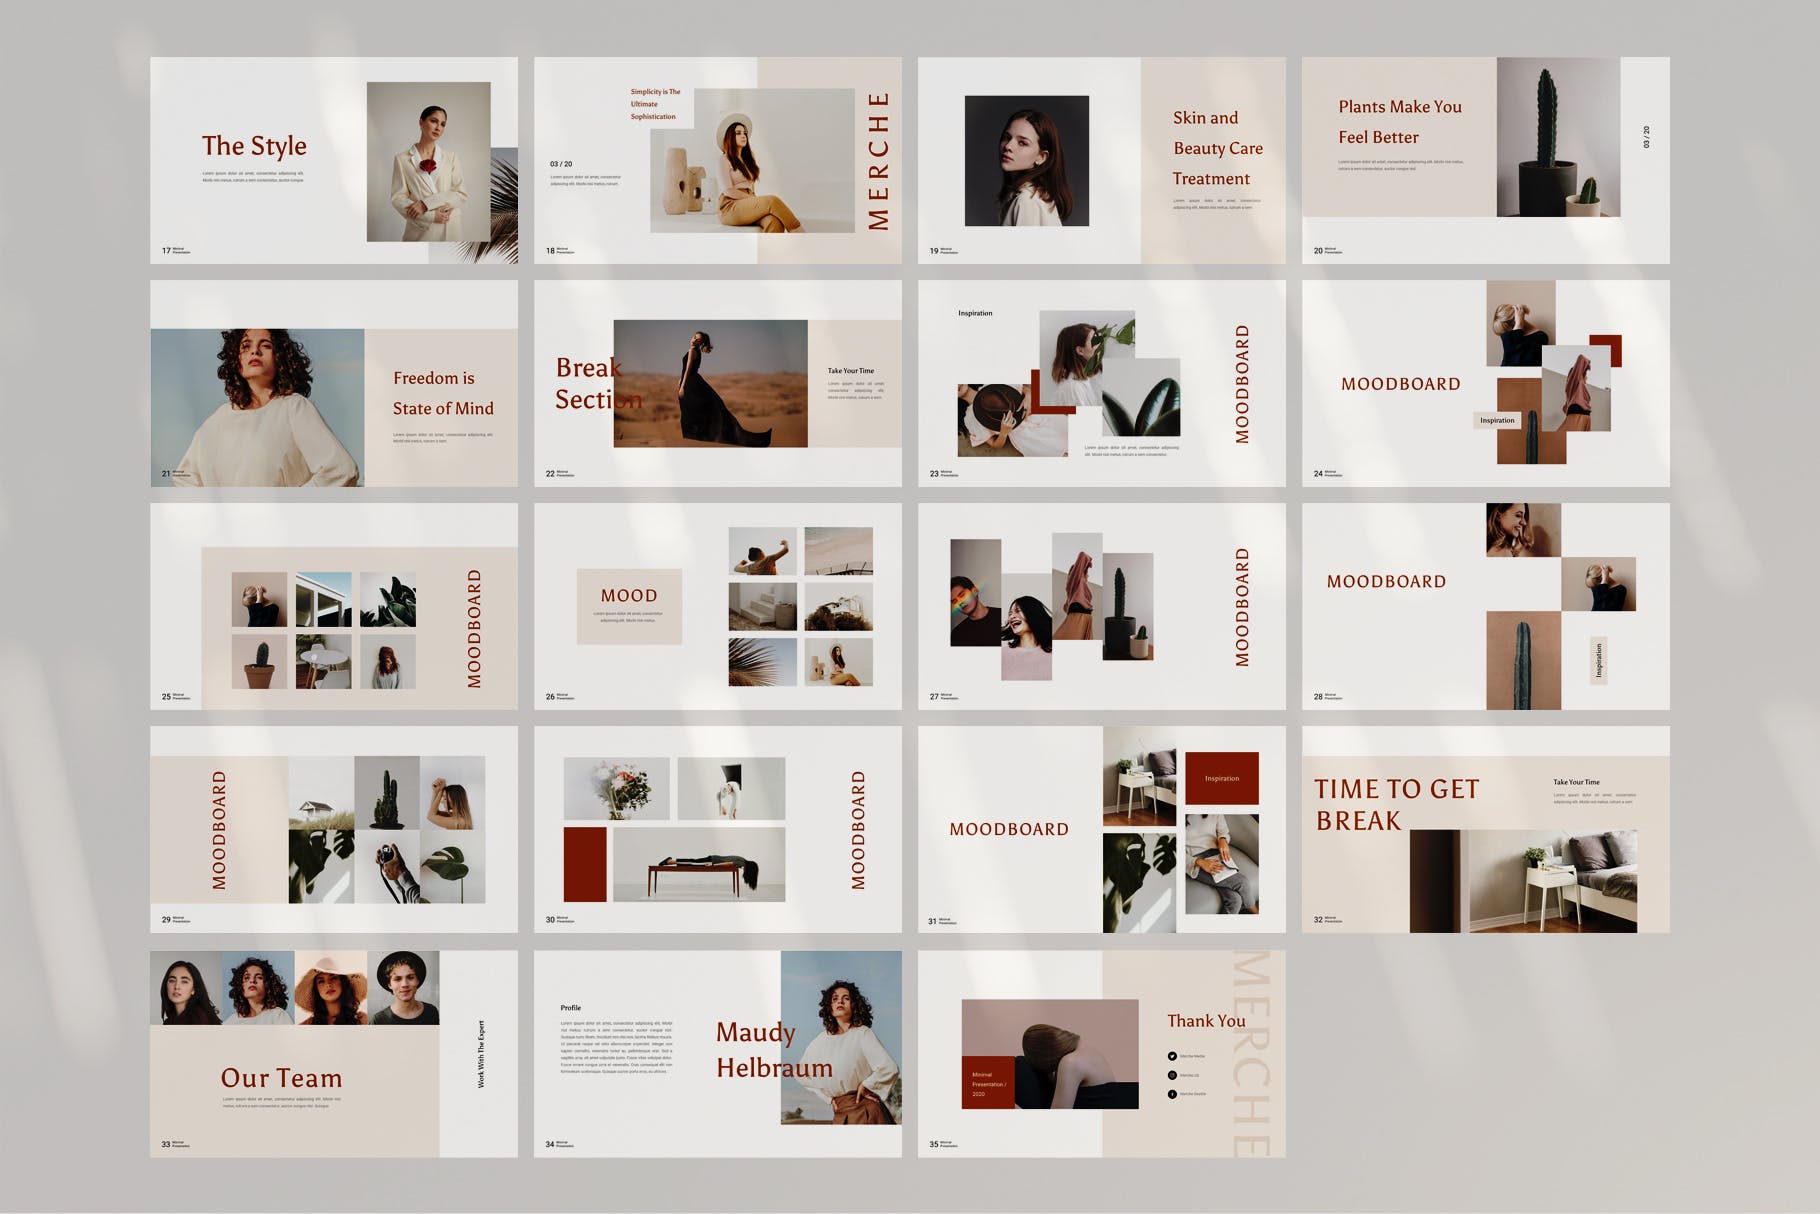This screenshot has width=1820, height=1214.
Task: Select "Freedom is State of Mind" slide
Action: (442, 393)
